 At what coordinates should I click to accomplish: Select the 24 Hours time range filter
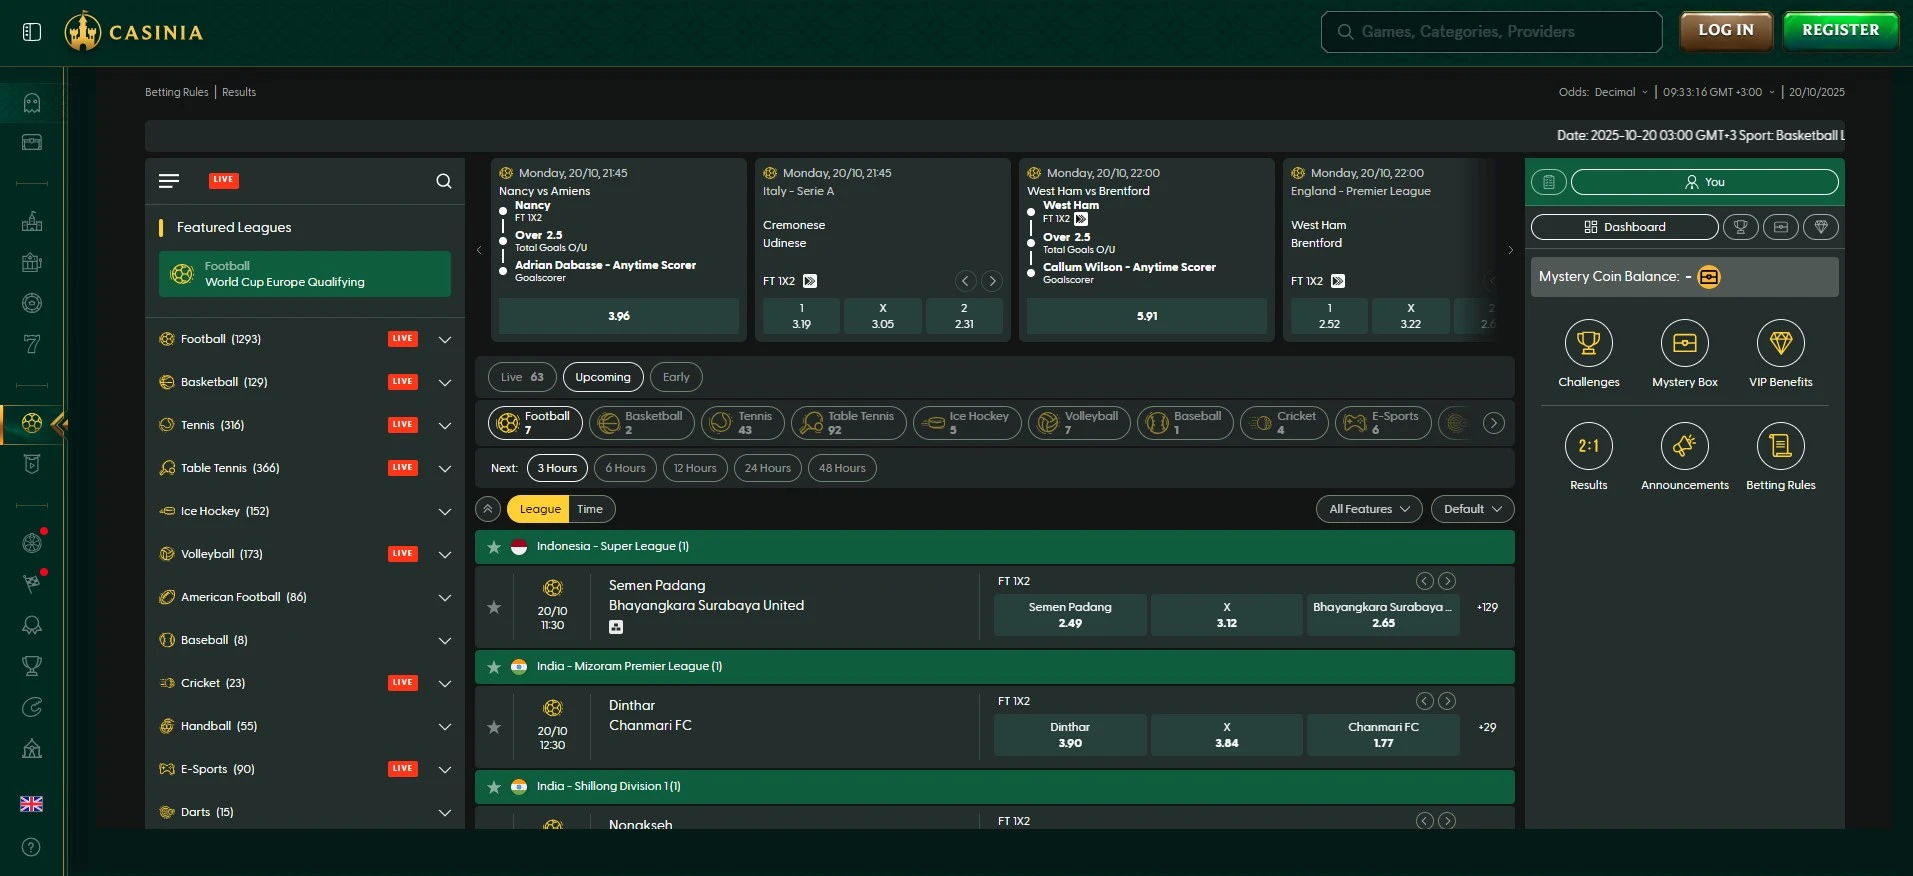[767, 468]
